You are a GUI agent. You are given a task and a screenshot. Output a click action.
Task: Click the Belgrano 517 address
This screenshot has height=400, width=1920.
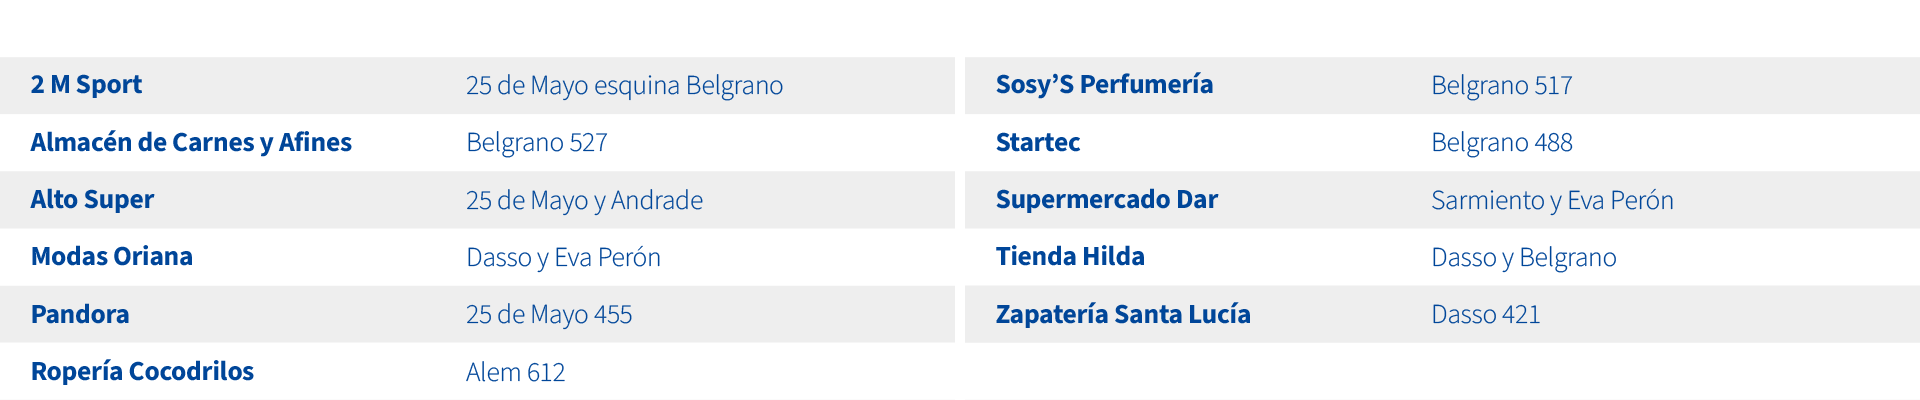[1501, 86]
